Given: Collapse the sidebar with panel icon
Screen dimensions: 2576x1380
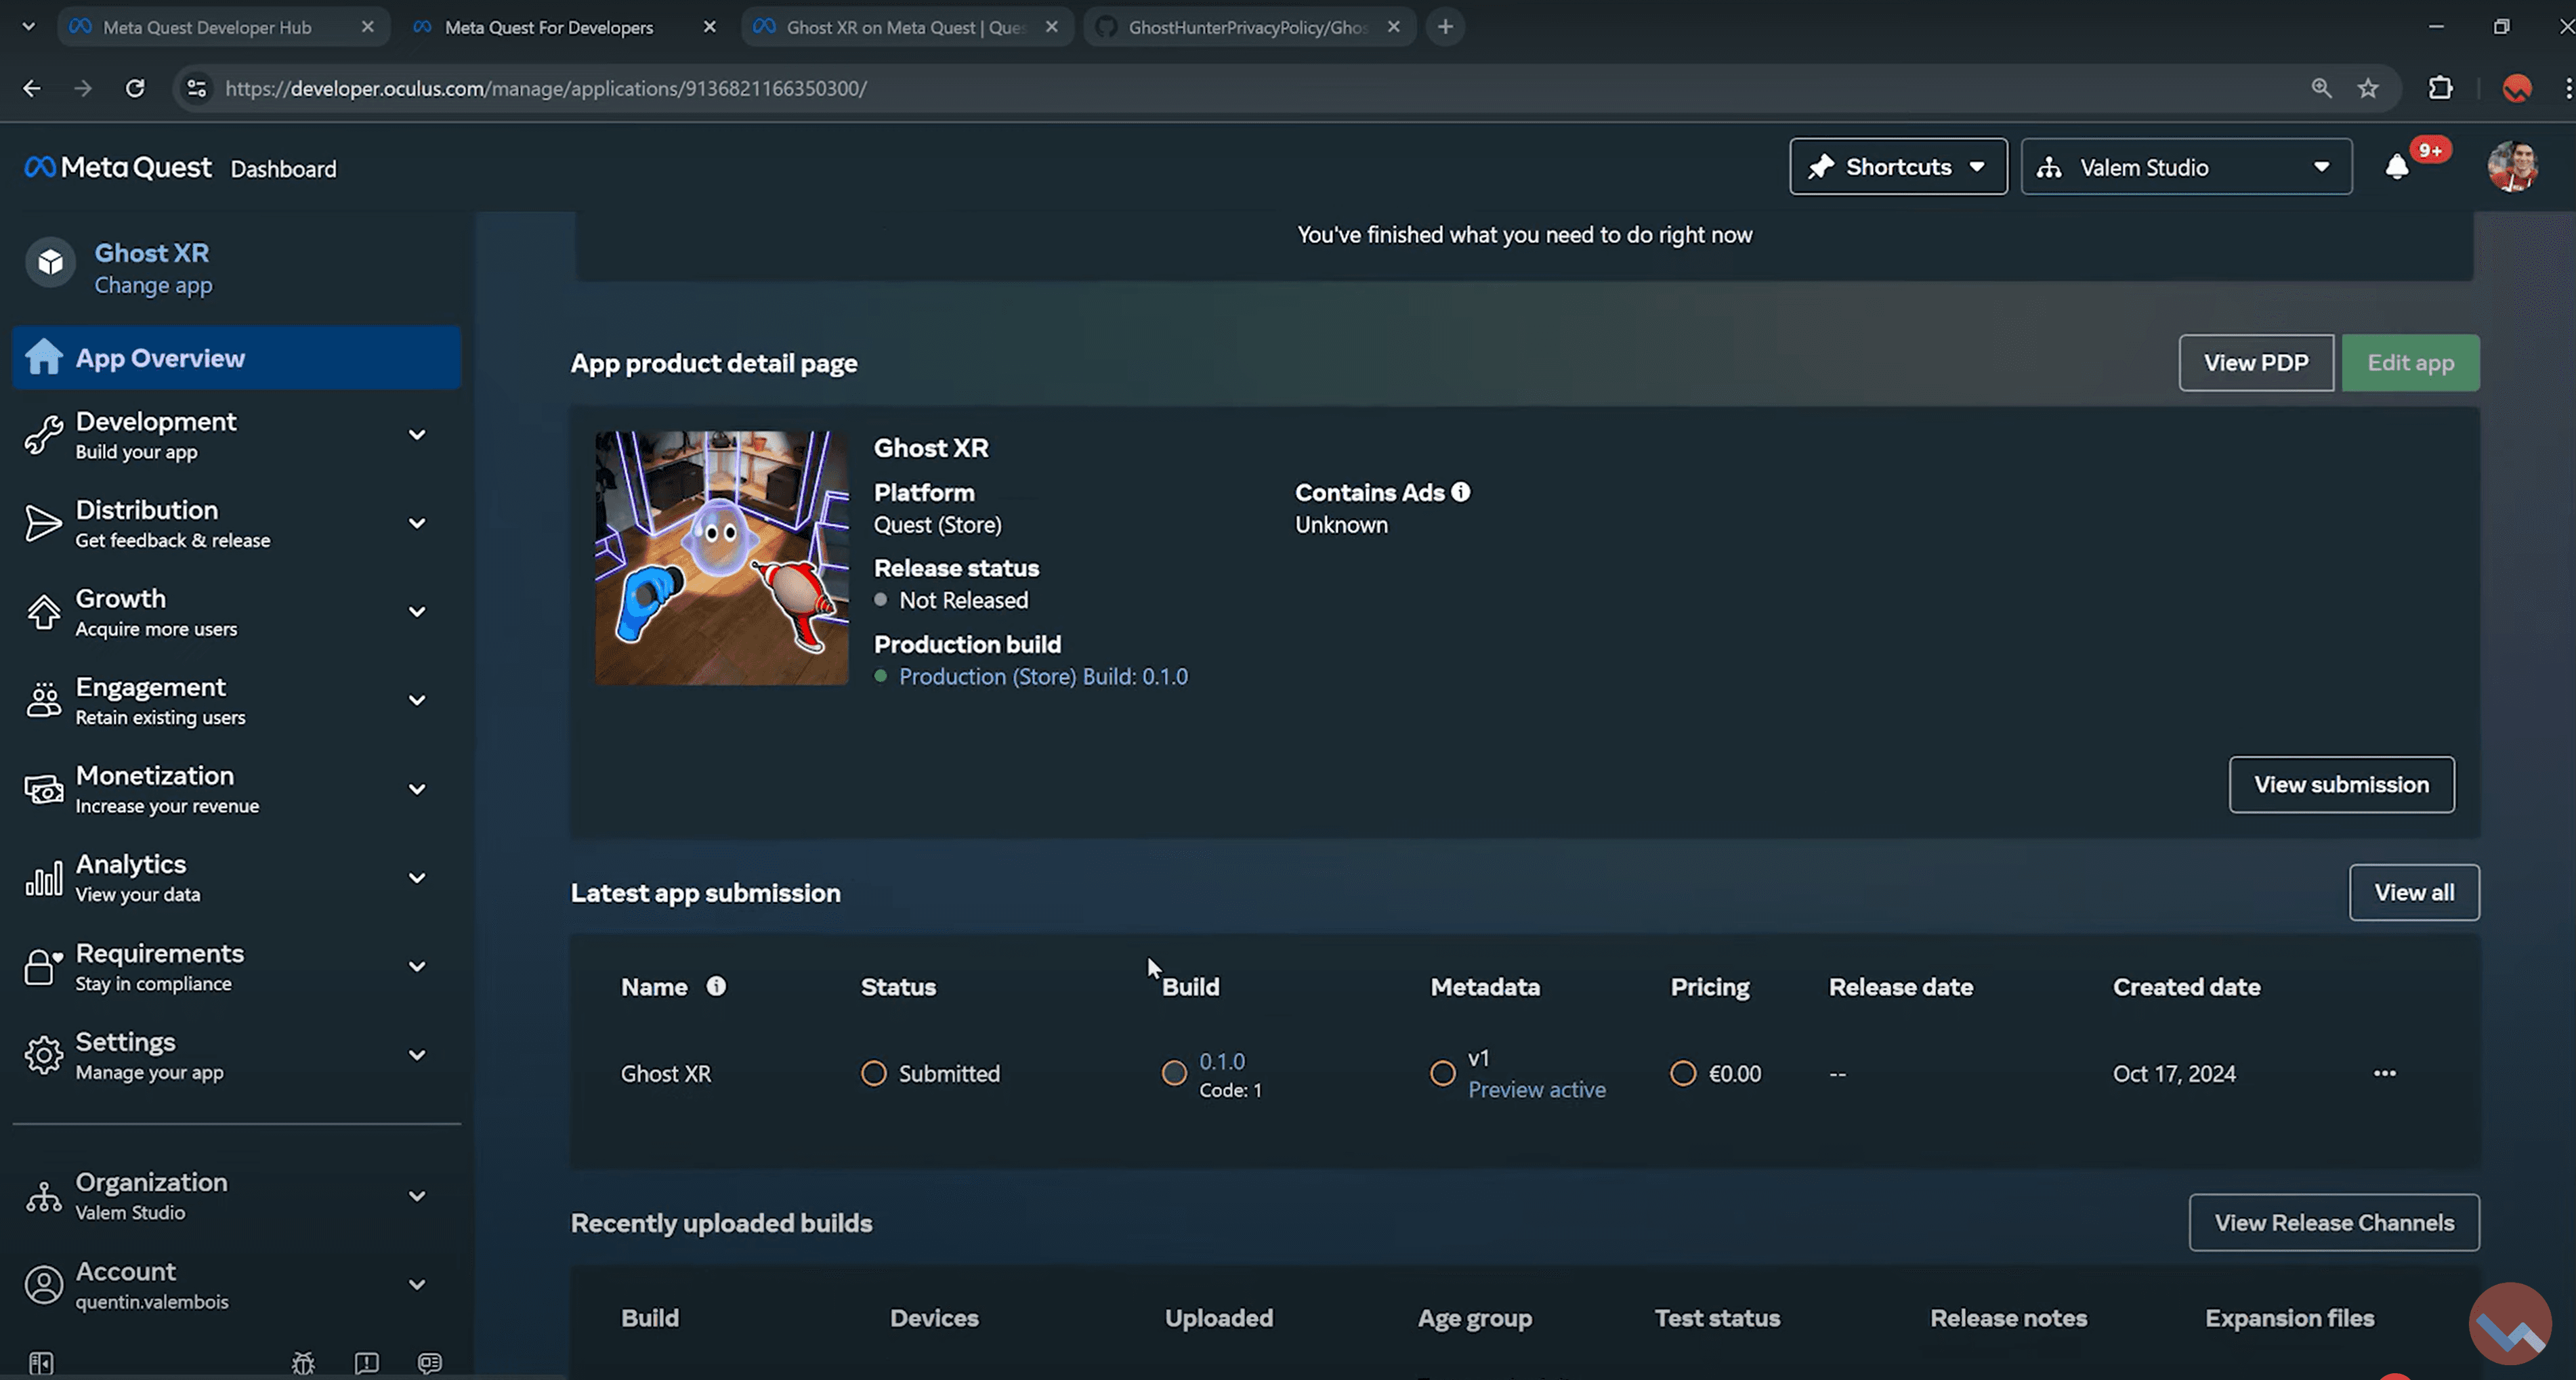Looking at the screenshot, I should [41, 1362].
